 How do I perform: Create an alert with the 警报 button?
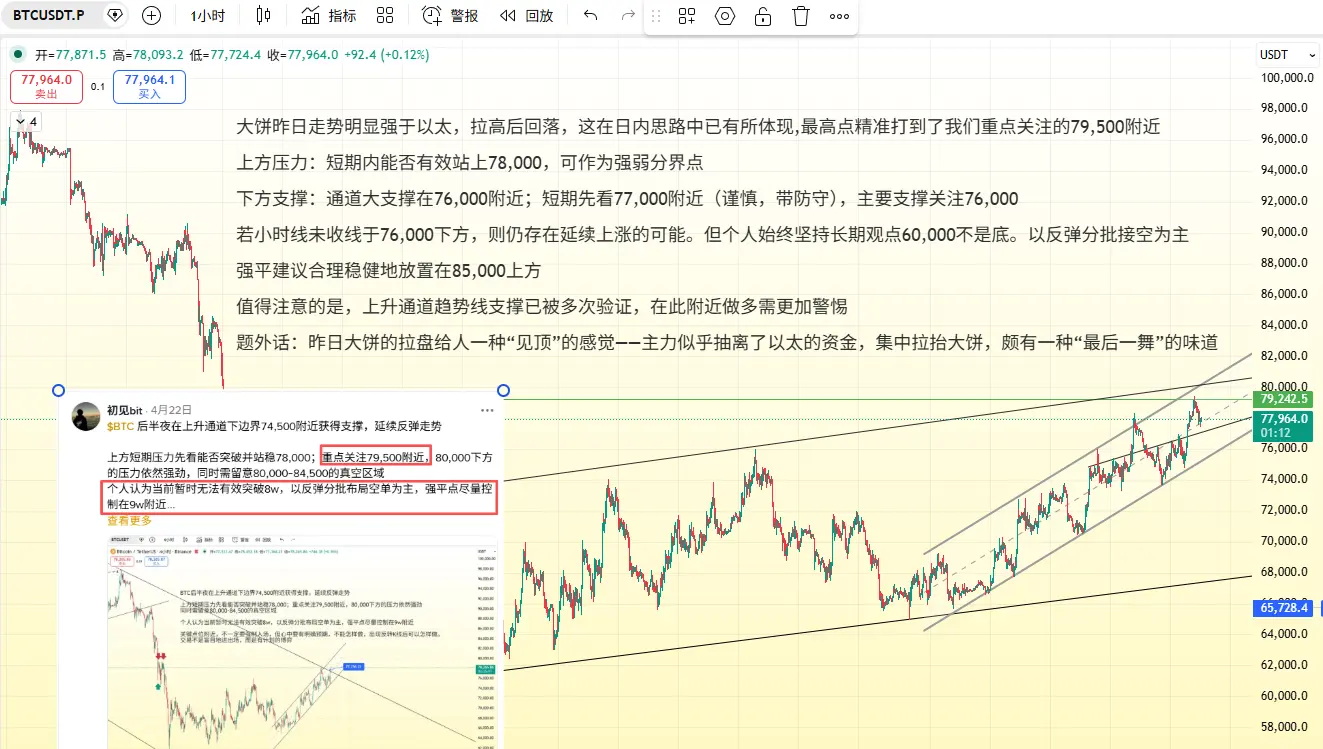click(x=450, y=16)
